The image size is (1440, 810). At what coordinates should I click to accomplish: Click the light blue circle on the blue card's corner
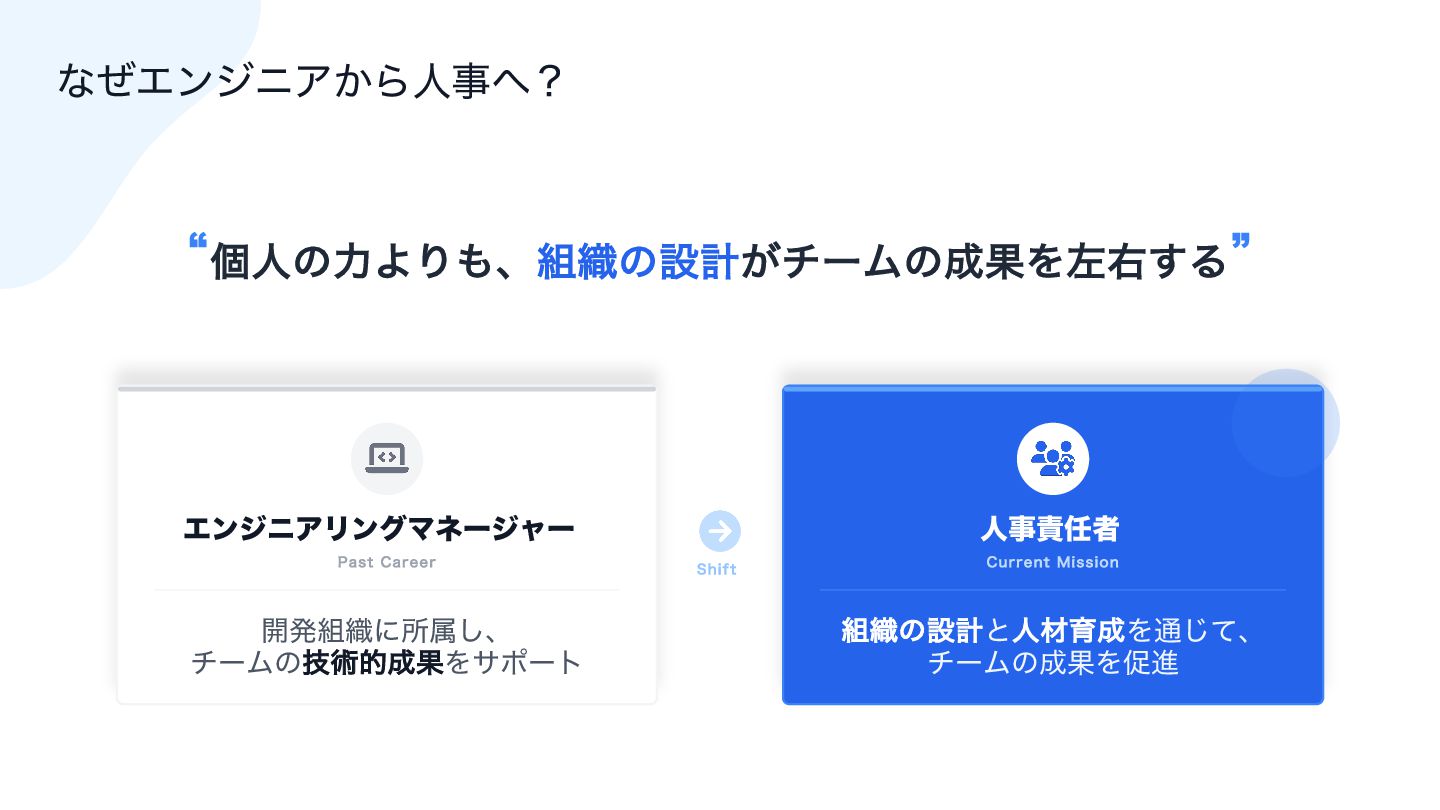pyautogui.click(x=1286, y=423)
